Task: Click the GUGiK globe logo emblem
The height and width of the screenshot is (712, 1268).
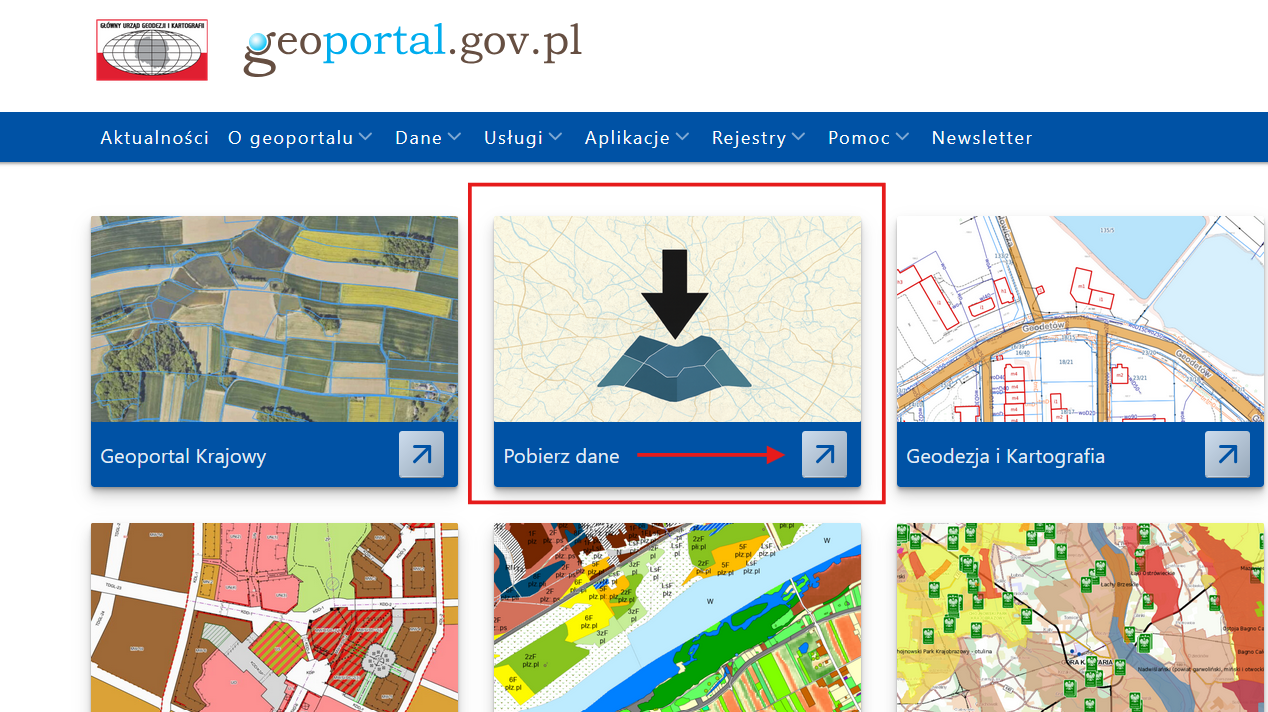Action: click(152, 50)
